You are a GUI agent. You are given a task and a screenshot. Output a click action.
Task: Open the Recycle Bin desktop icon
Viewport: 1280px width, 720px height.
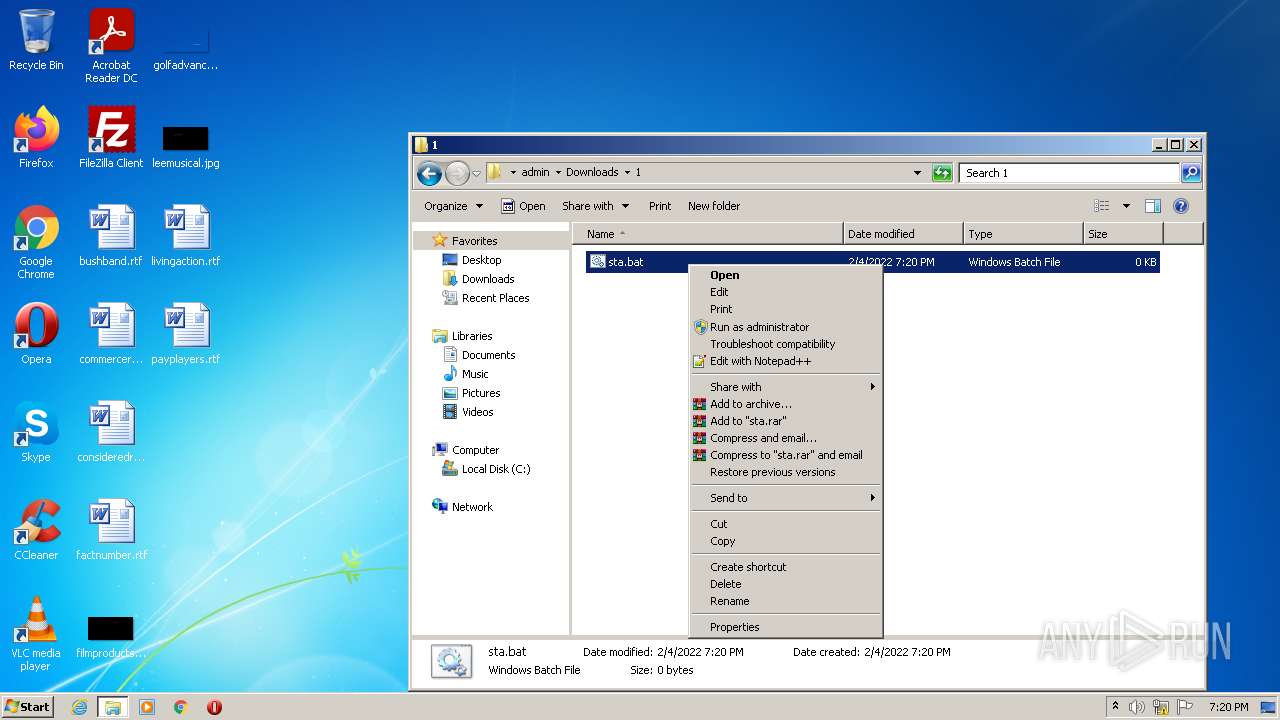click(x=36, y=40)
